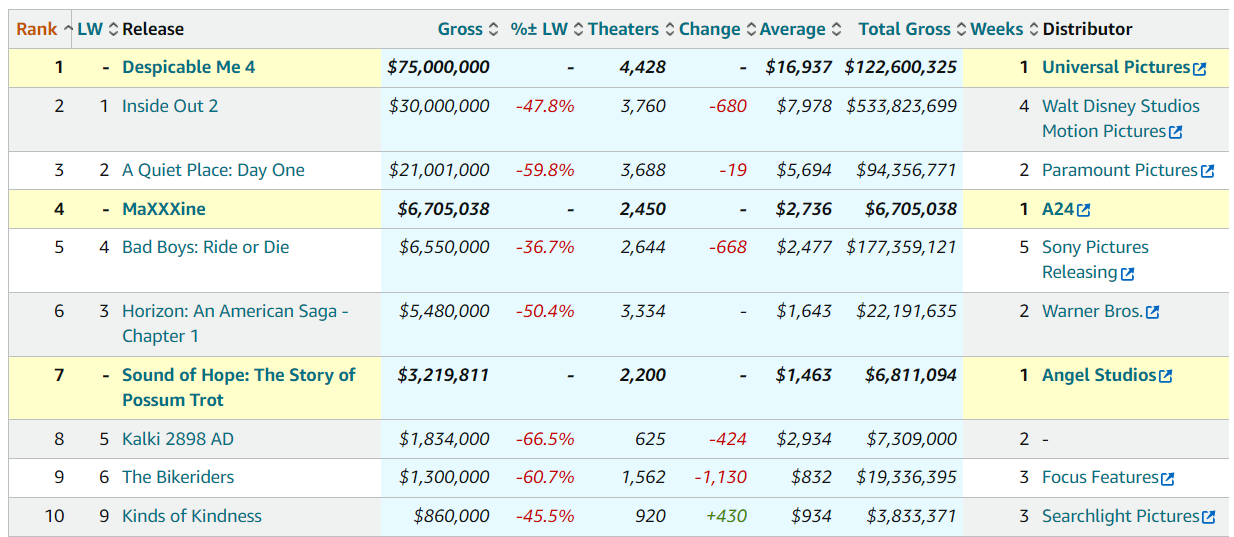1234x537 pixels.
Task: Open Kinds of Kindness release
Action: pyautogui.click(x=191, y=516)
